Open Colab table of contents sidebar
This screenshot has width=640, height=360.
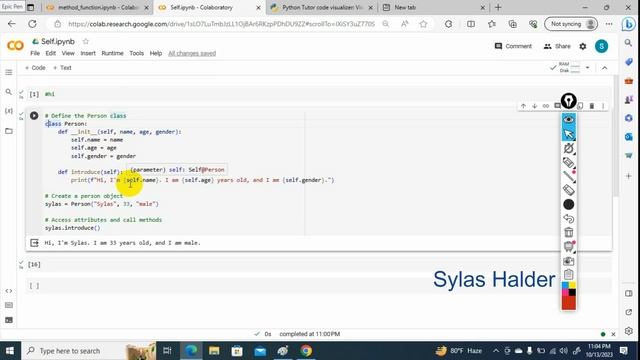9,72
